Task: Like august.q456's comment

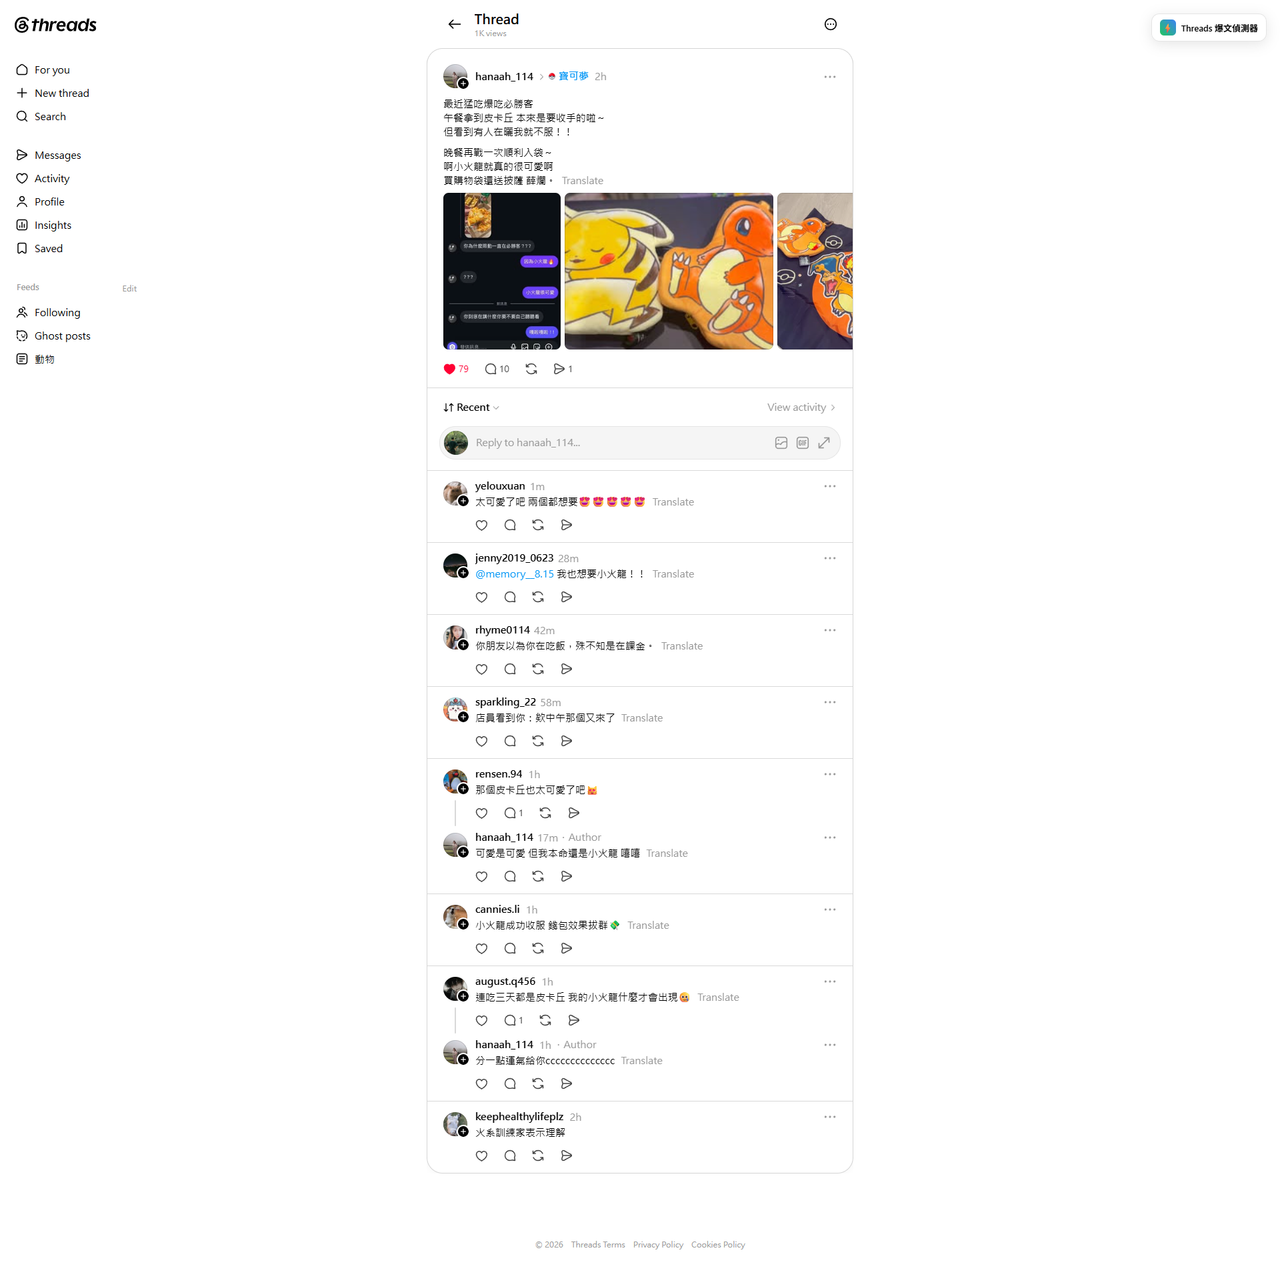Action: click(x=482, y=1020)
